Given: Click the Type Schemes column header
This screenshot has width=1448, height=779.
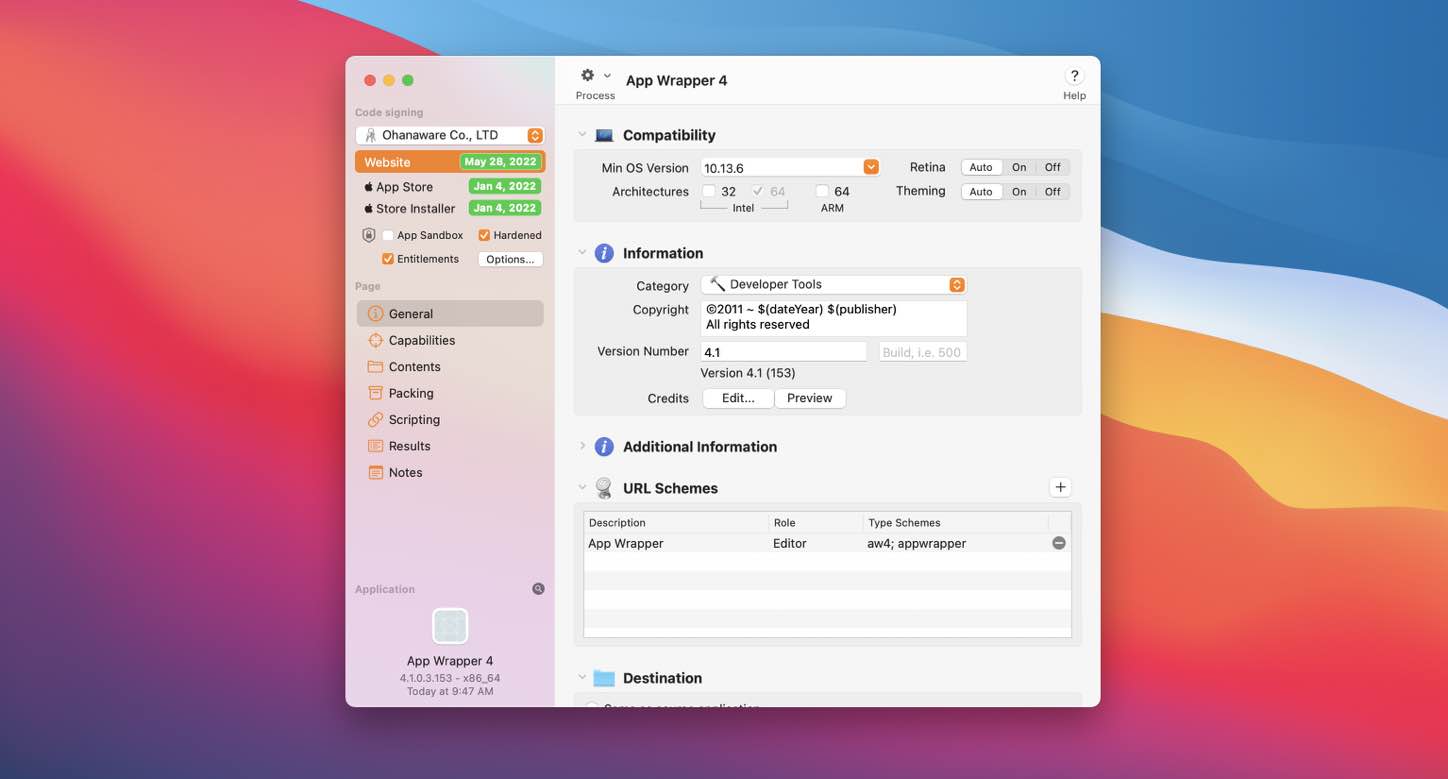Looking at the screenshot, I should pyautogui.click(x=955, y=522).
